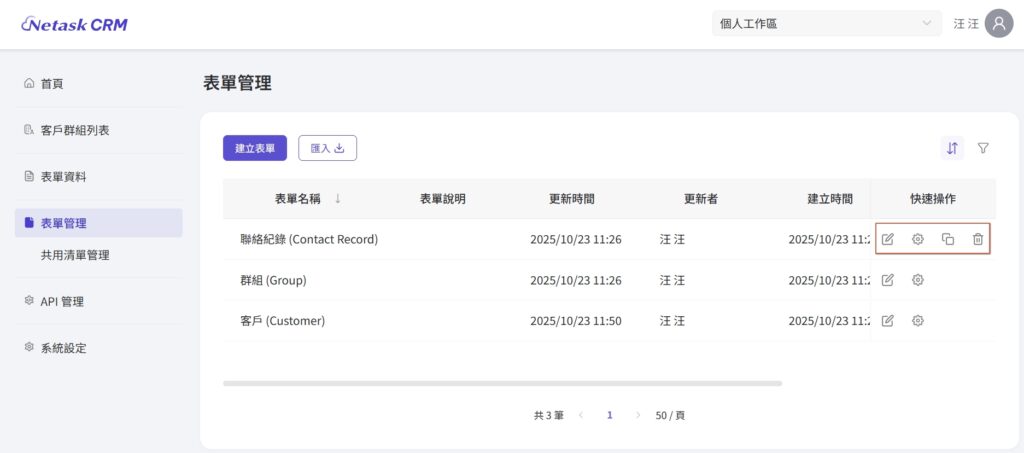Open settings gear for Customer form
The height and width of the screenshot is (453, 1024).
pyautogui.click(x=917, y=321)
